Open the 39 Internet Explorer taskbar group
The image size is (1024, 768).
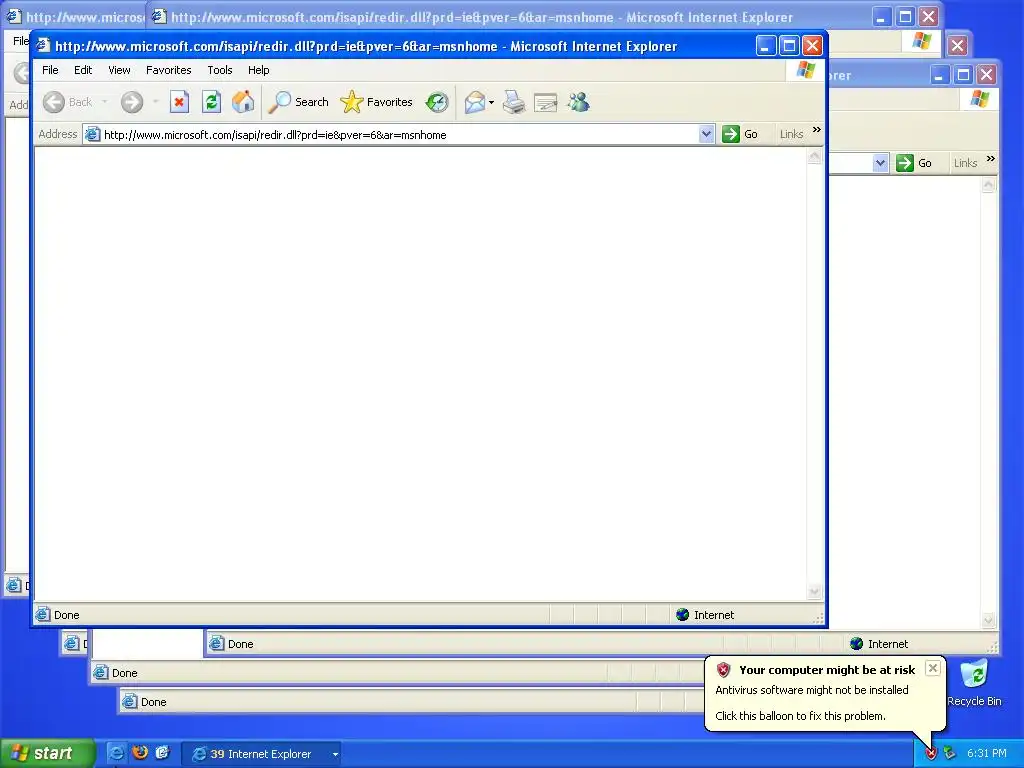261,754
